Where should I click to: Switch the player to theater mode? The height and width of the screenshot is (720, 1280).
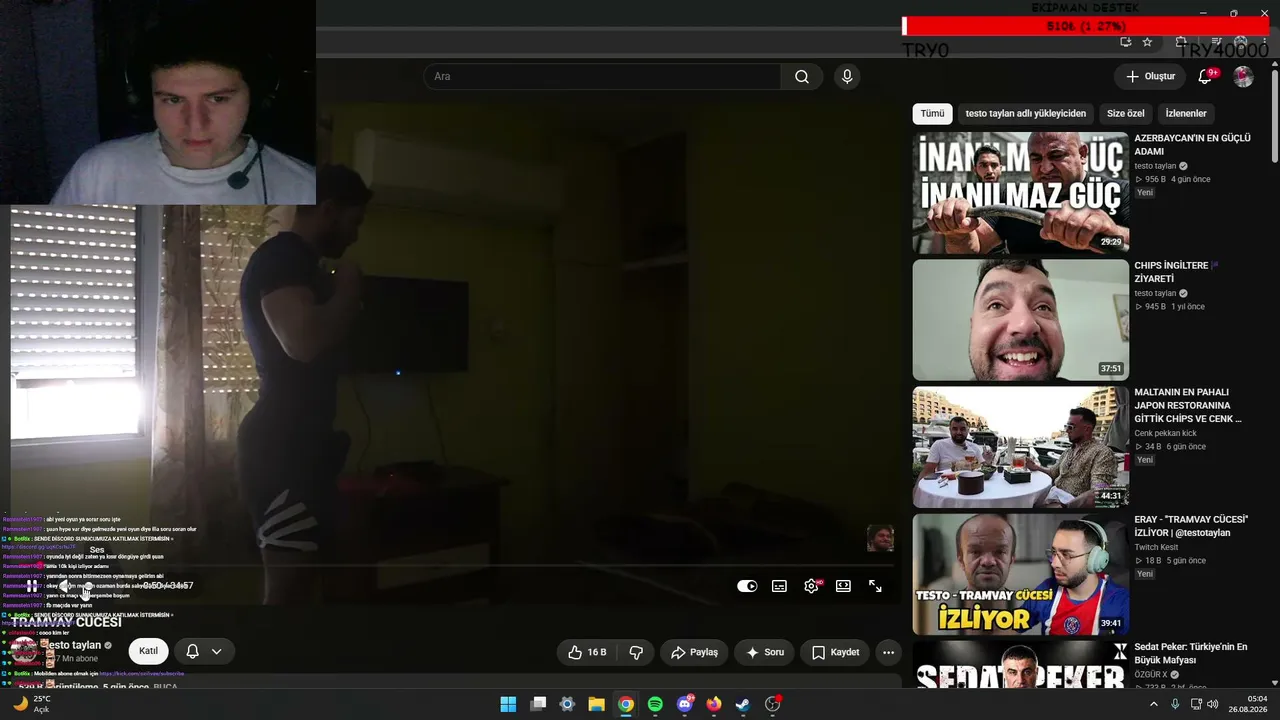tap(843, 586)
